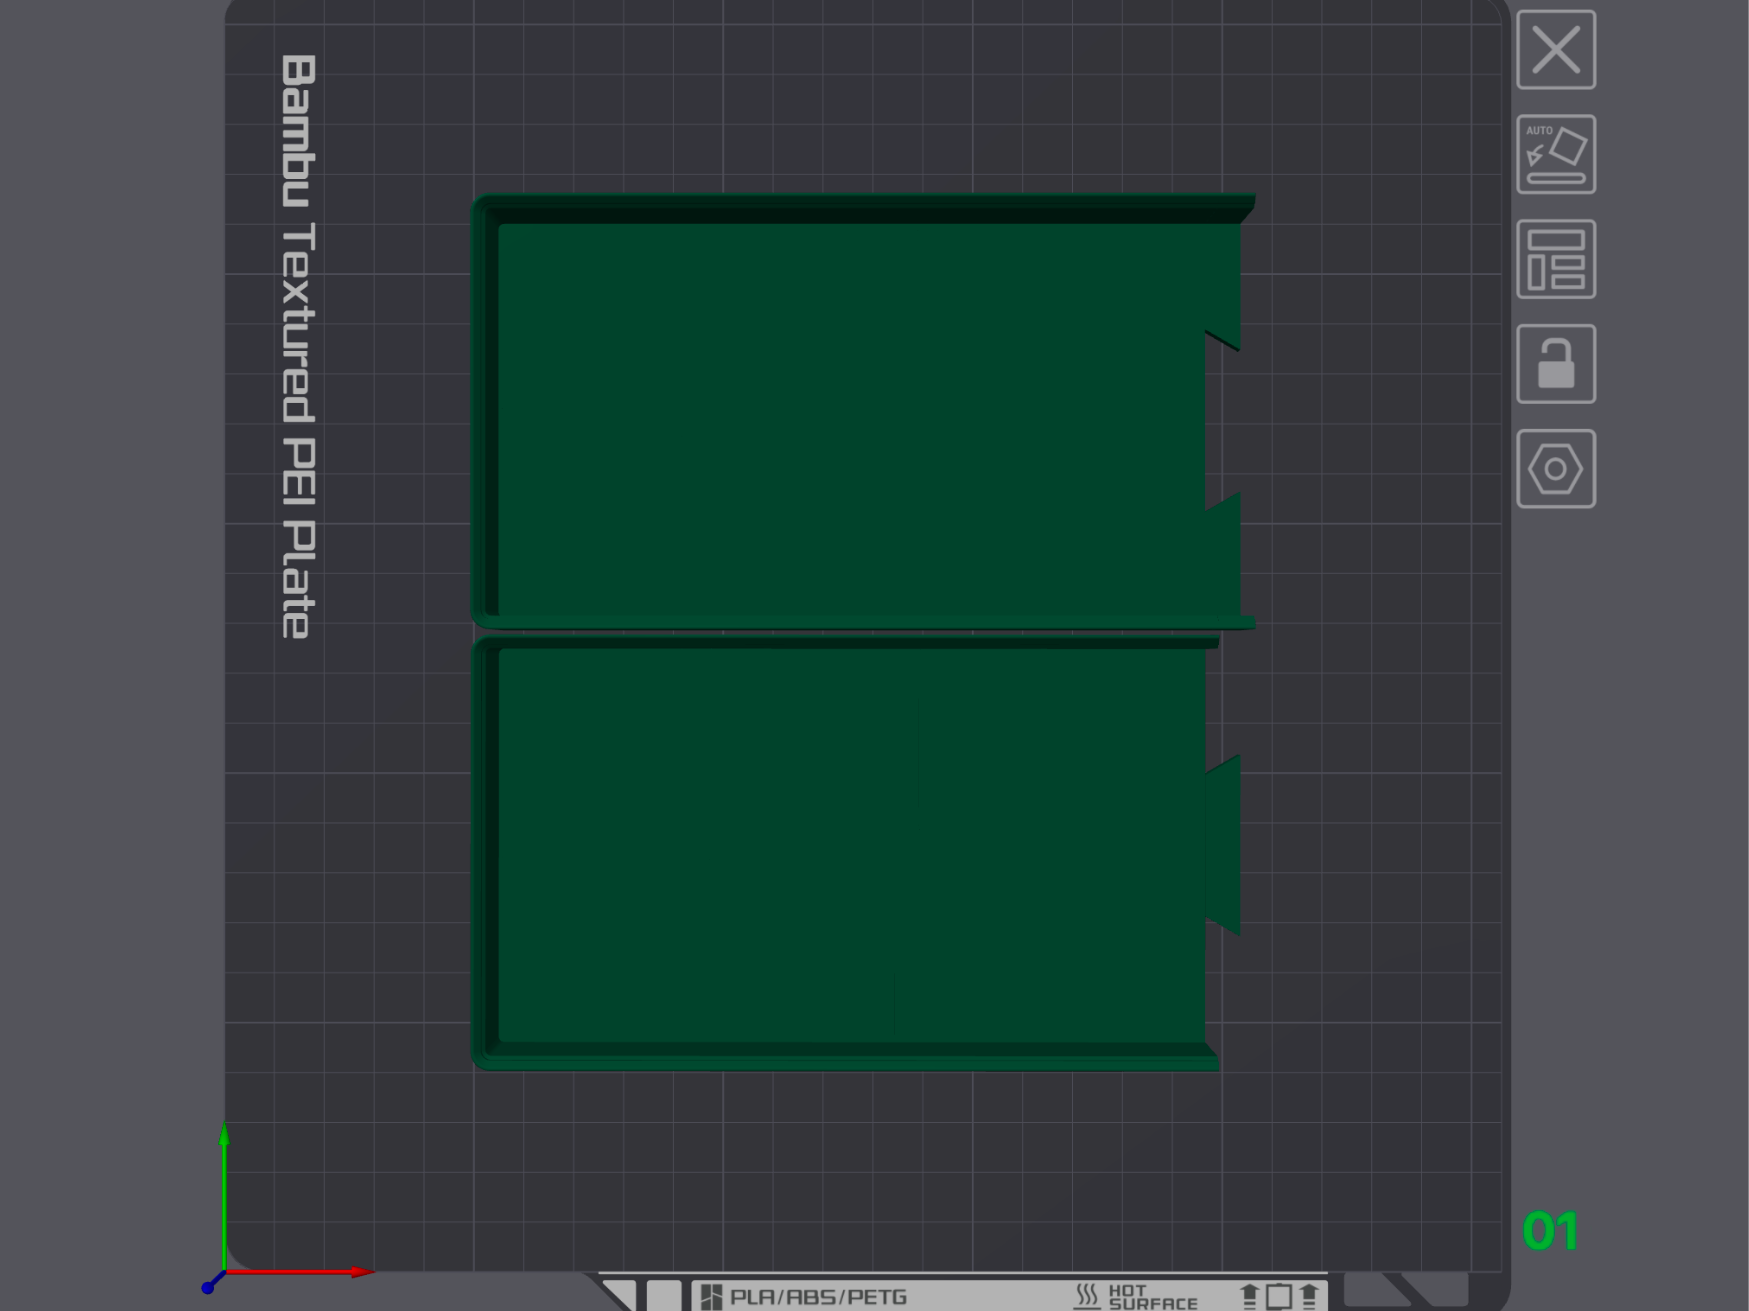The width and height of the screenshot is (1749, 1311).
Task: Click the red X-axis arrow
Action: click(x=300, y=1272)
